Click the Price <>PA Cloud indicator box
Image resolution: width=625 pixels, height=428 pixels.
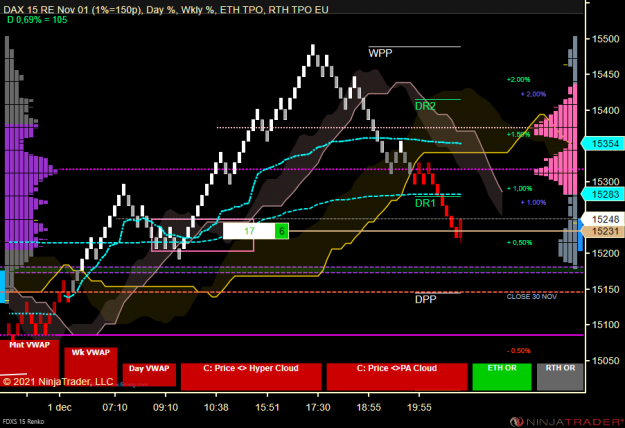tap(397, 376)
